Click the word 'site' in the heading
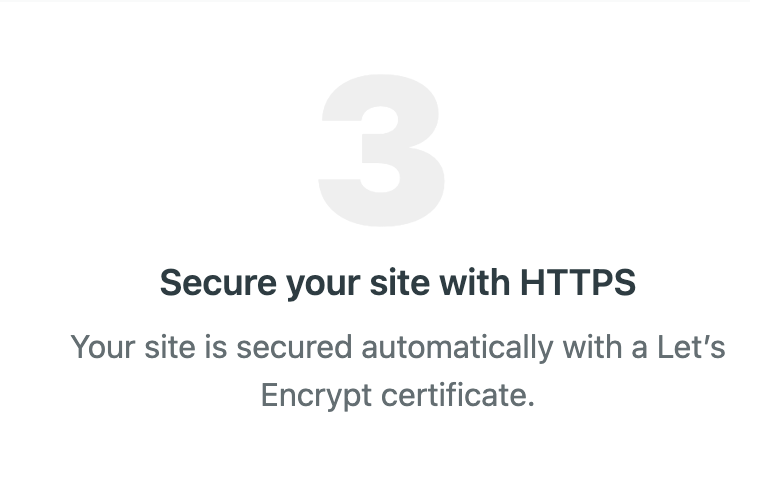This screenshot has height=488, width=772. pyautogui.click(x=400, y=283)
